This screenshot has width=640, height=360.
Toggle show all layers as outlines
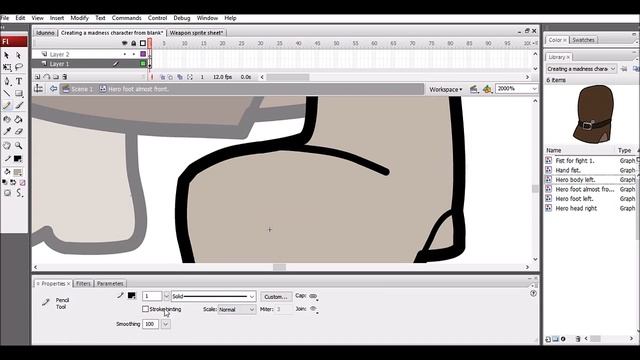point(143,43)
